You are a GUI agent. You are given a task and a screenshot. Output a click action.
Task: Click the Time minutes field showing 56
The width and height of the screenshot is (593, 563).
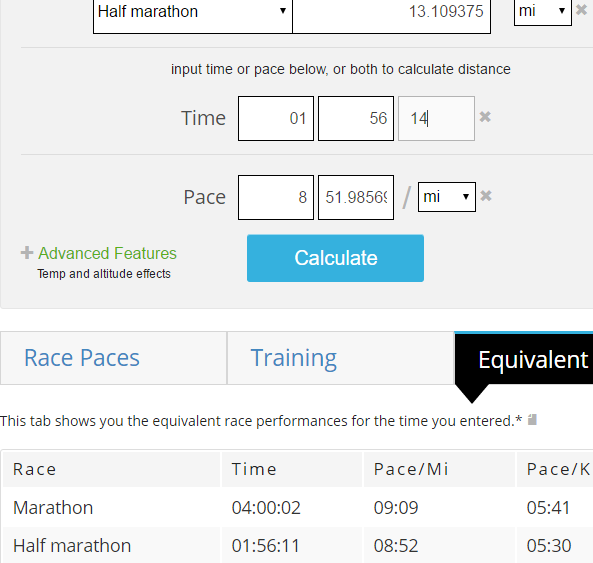tap(356, 118)
